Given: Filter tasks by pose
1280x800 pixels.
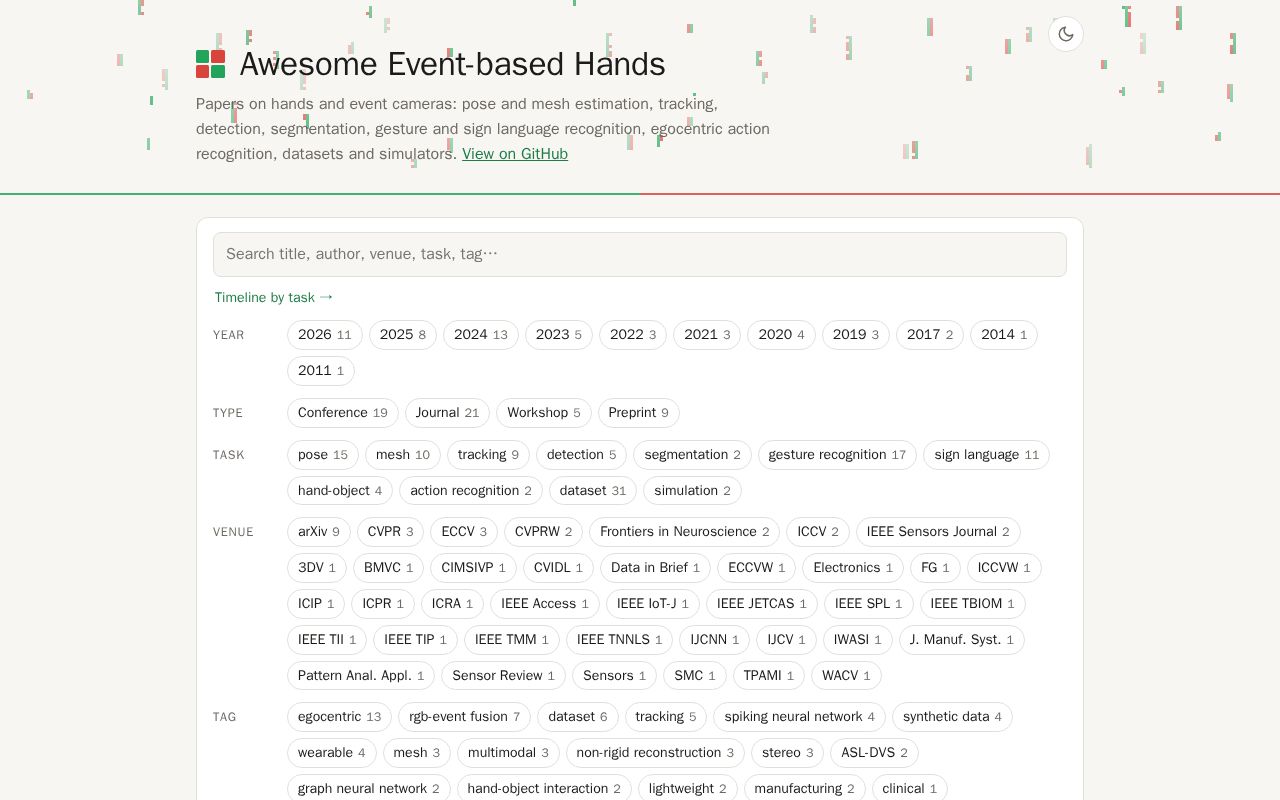Looking at the screenshot, I should pos(323,455).
